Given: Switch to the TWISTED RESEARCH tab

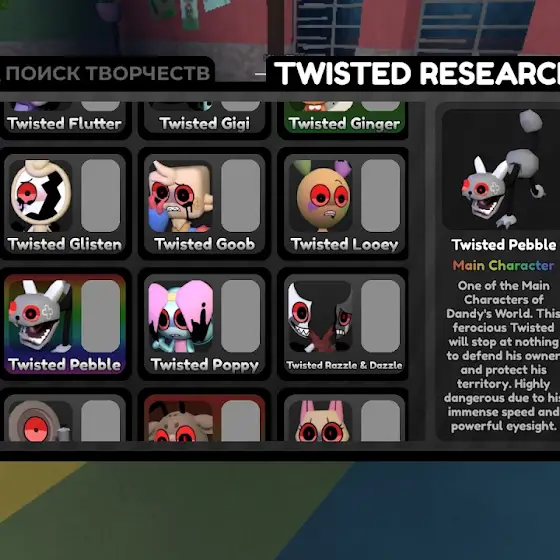Looking at the screenshot, I should click(x=413, y=73).
